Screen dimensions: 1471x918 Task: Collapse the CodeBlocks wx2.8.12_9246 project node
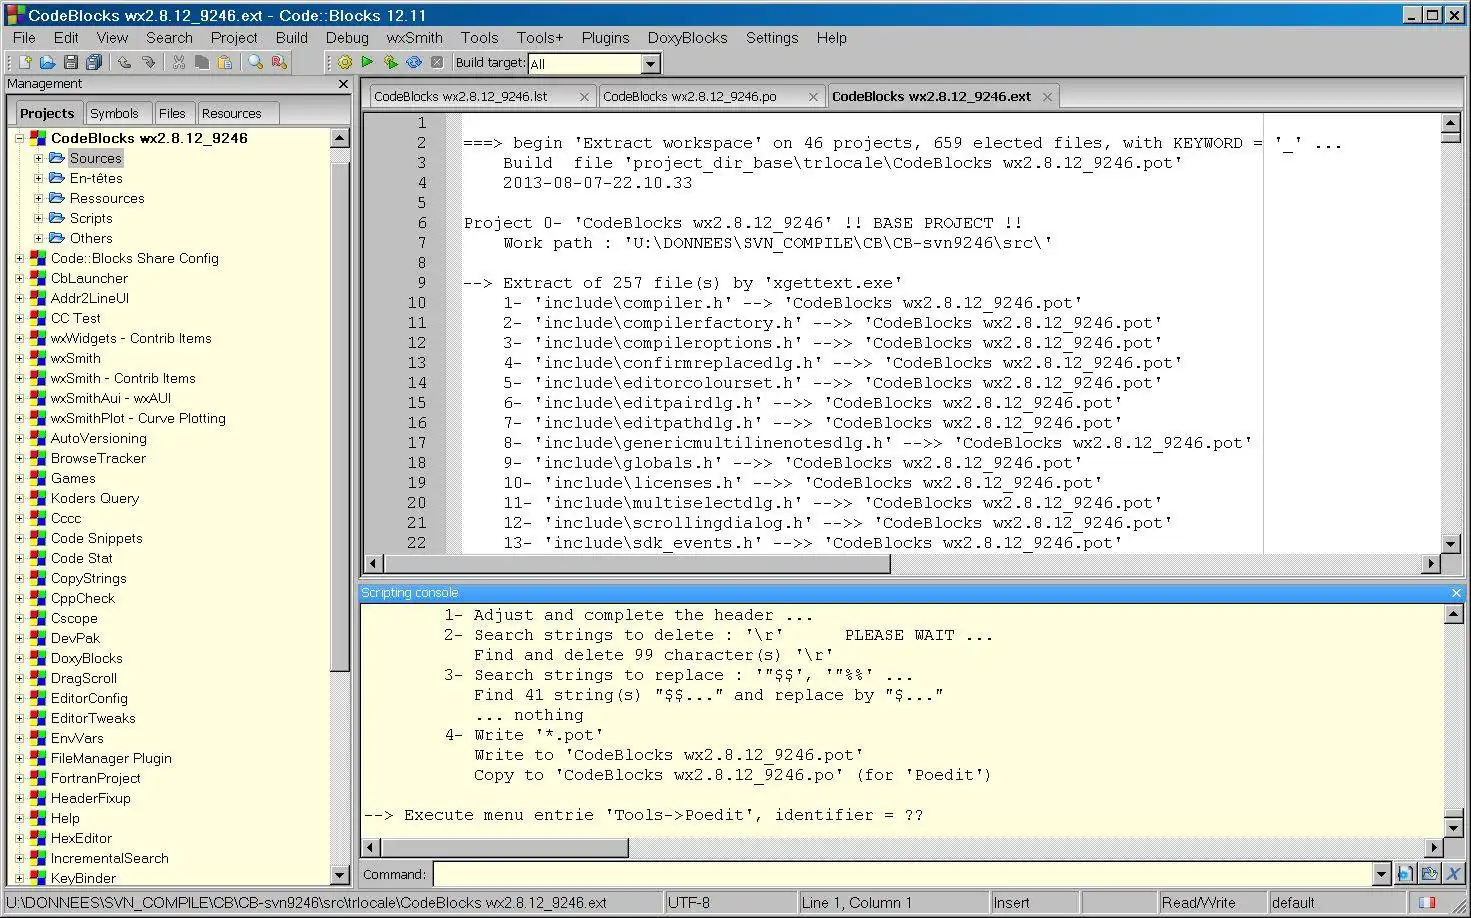click(x=19, y=138)
